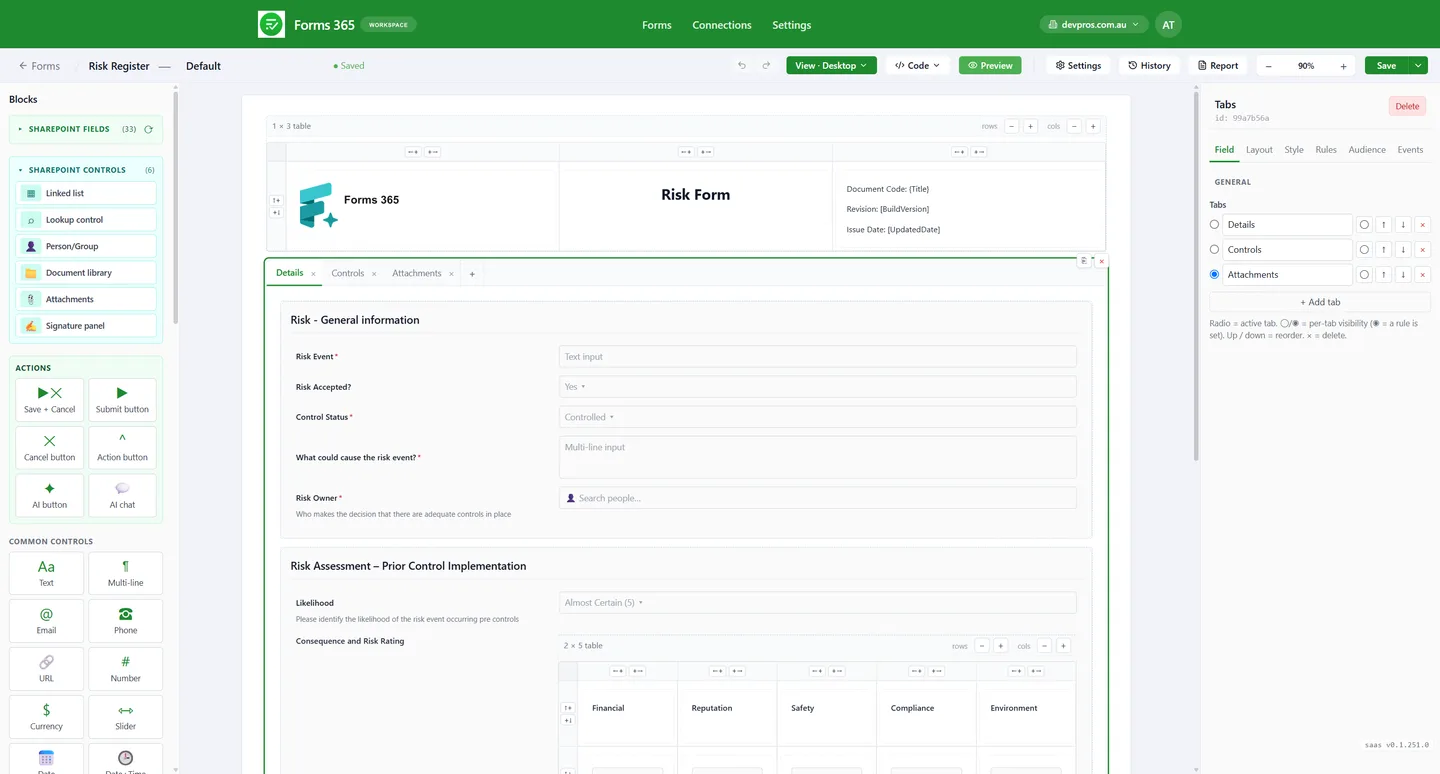Open Settings in the top navigation
The image size is (1440, 774).
[x=792, y=25]
